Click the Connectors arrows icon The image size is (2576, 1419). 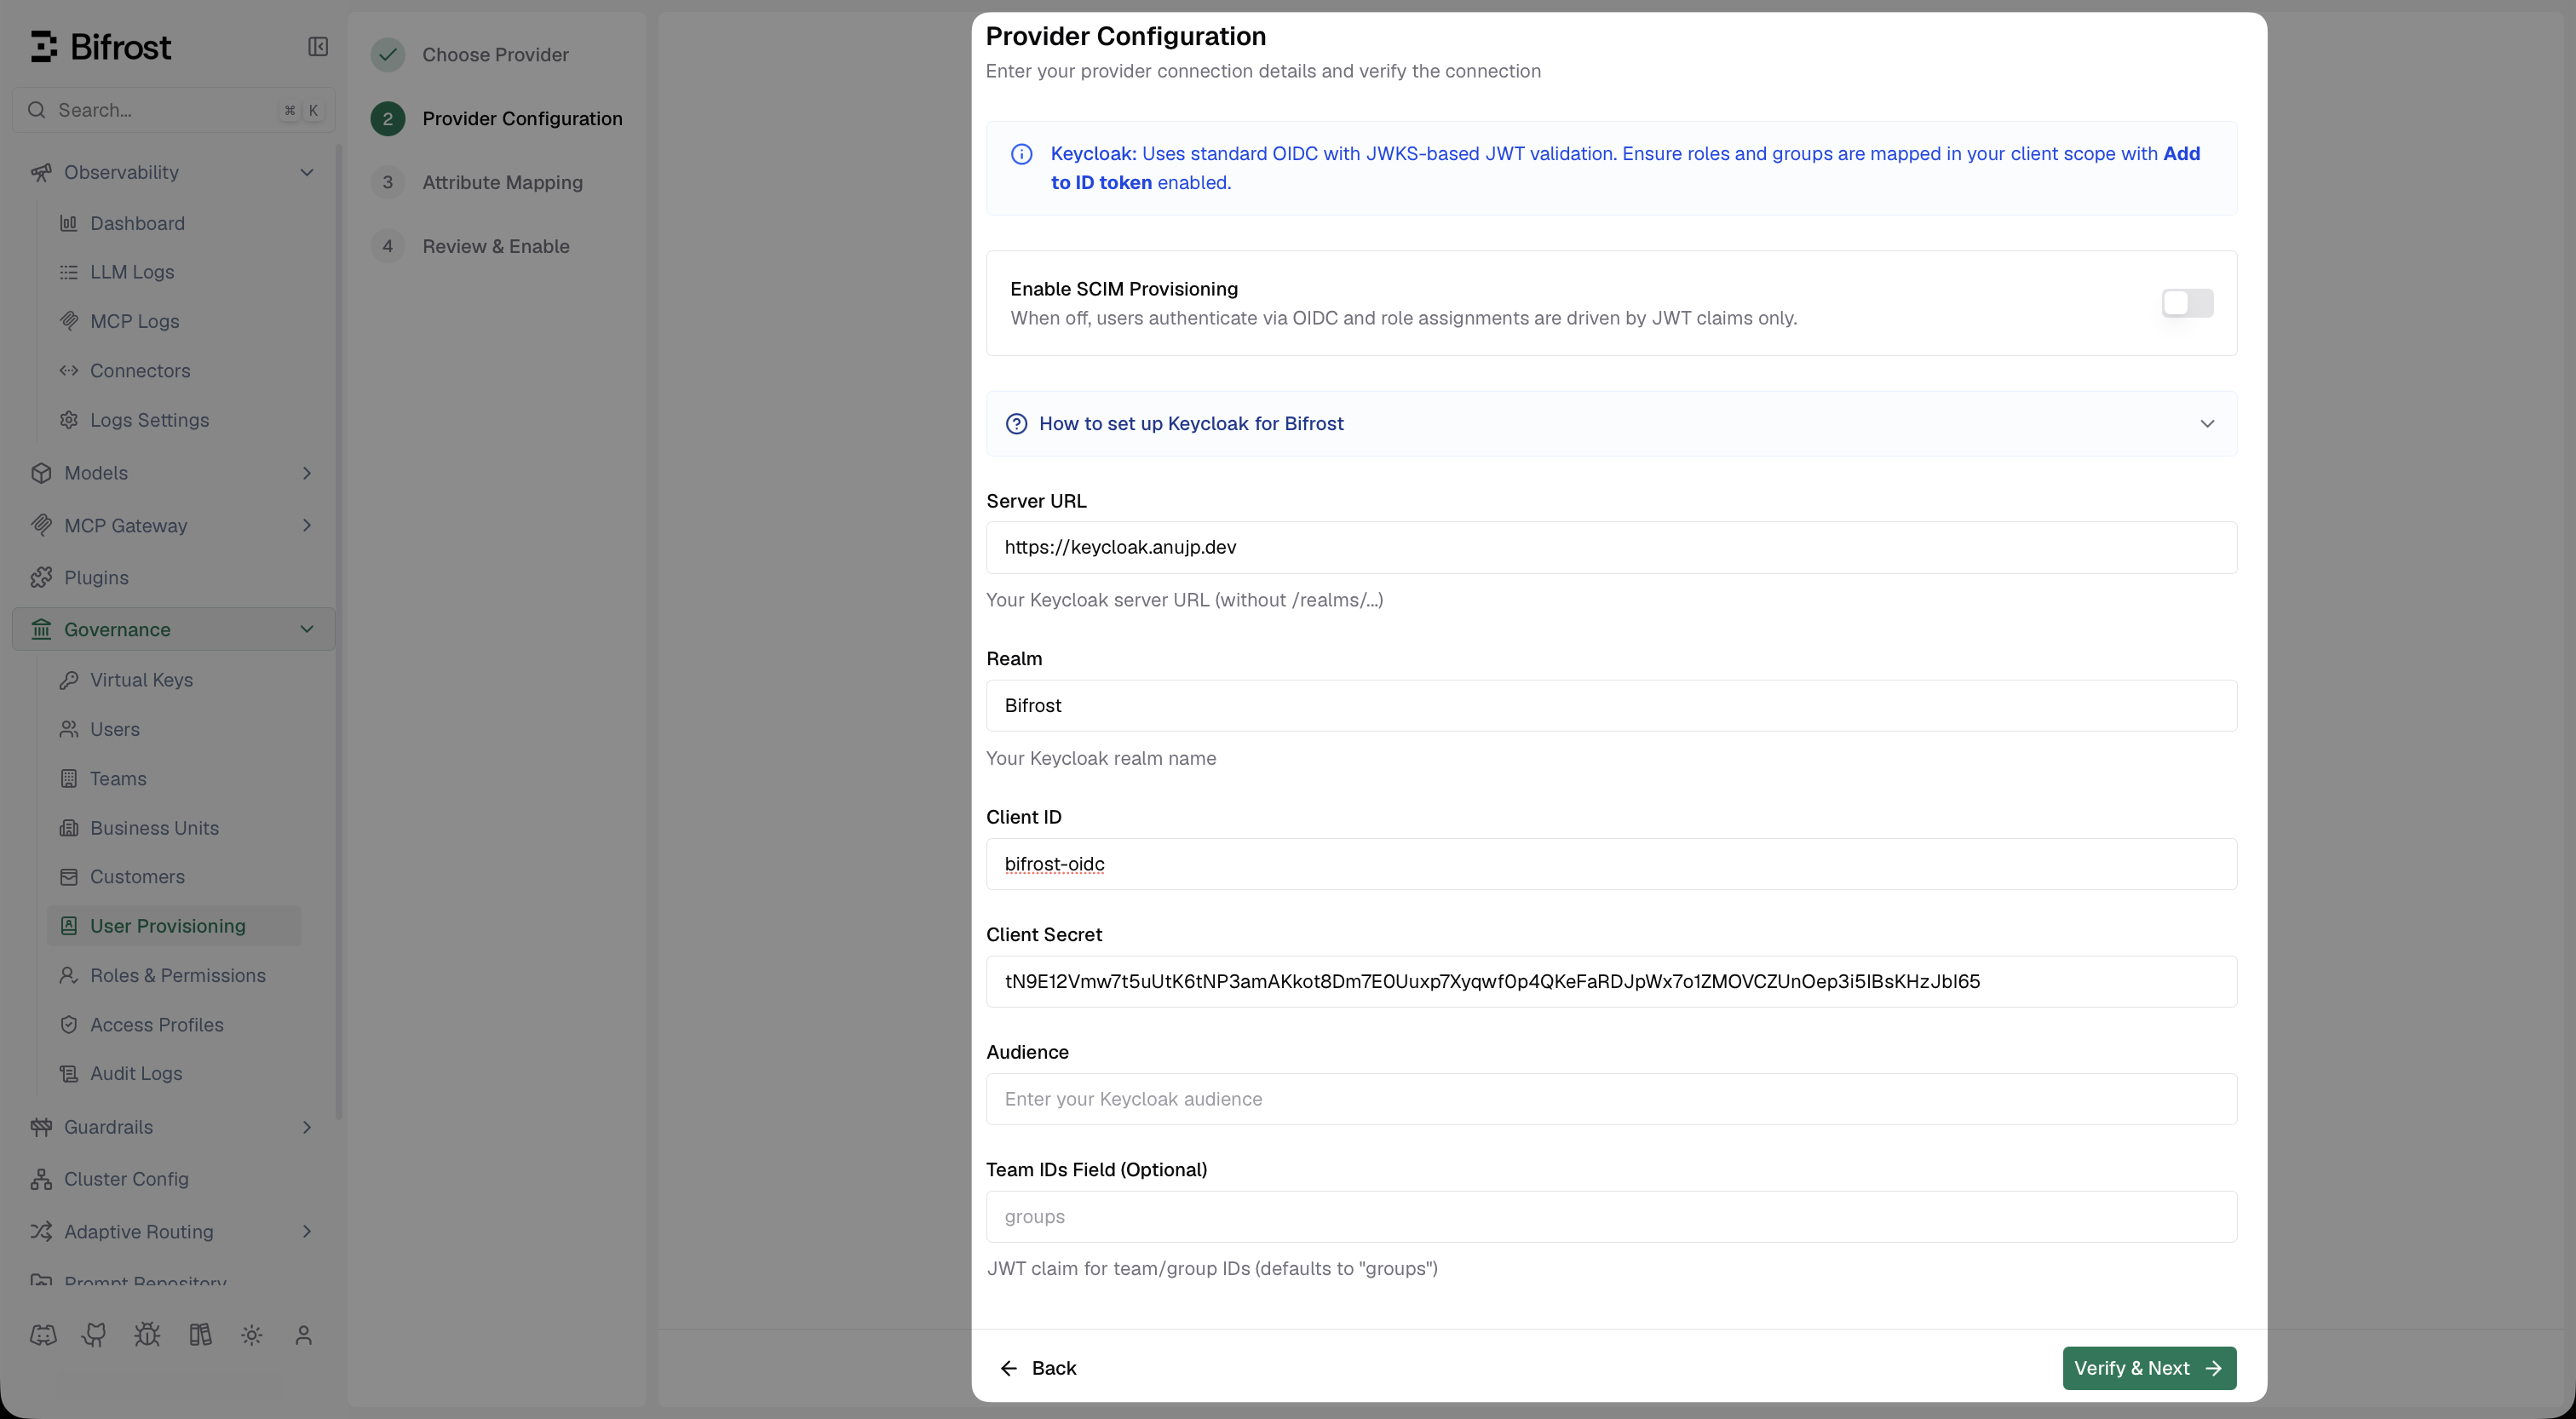pyautogui.click(x=69, y=370)
